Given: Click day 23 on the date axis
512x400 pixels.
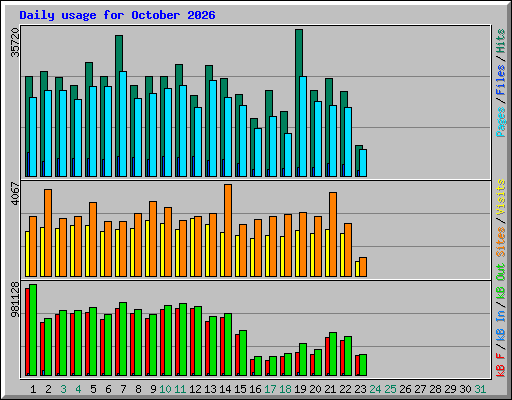Looking at the screenshot, I should (360, 389).
